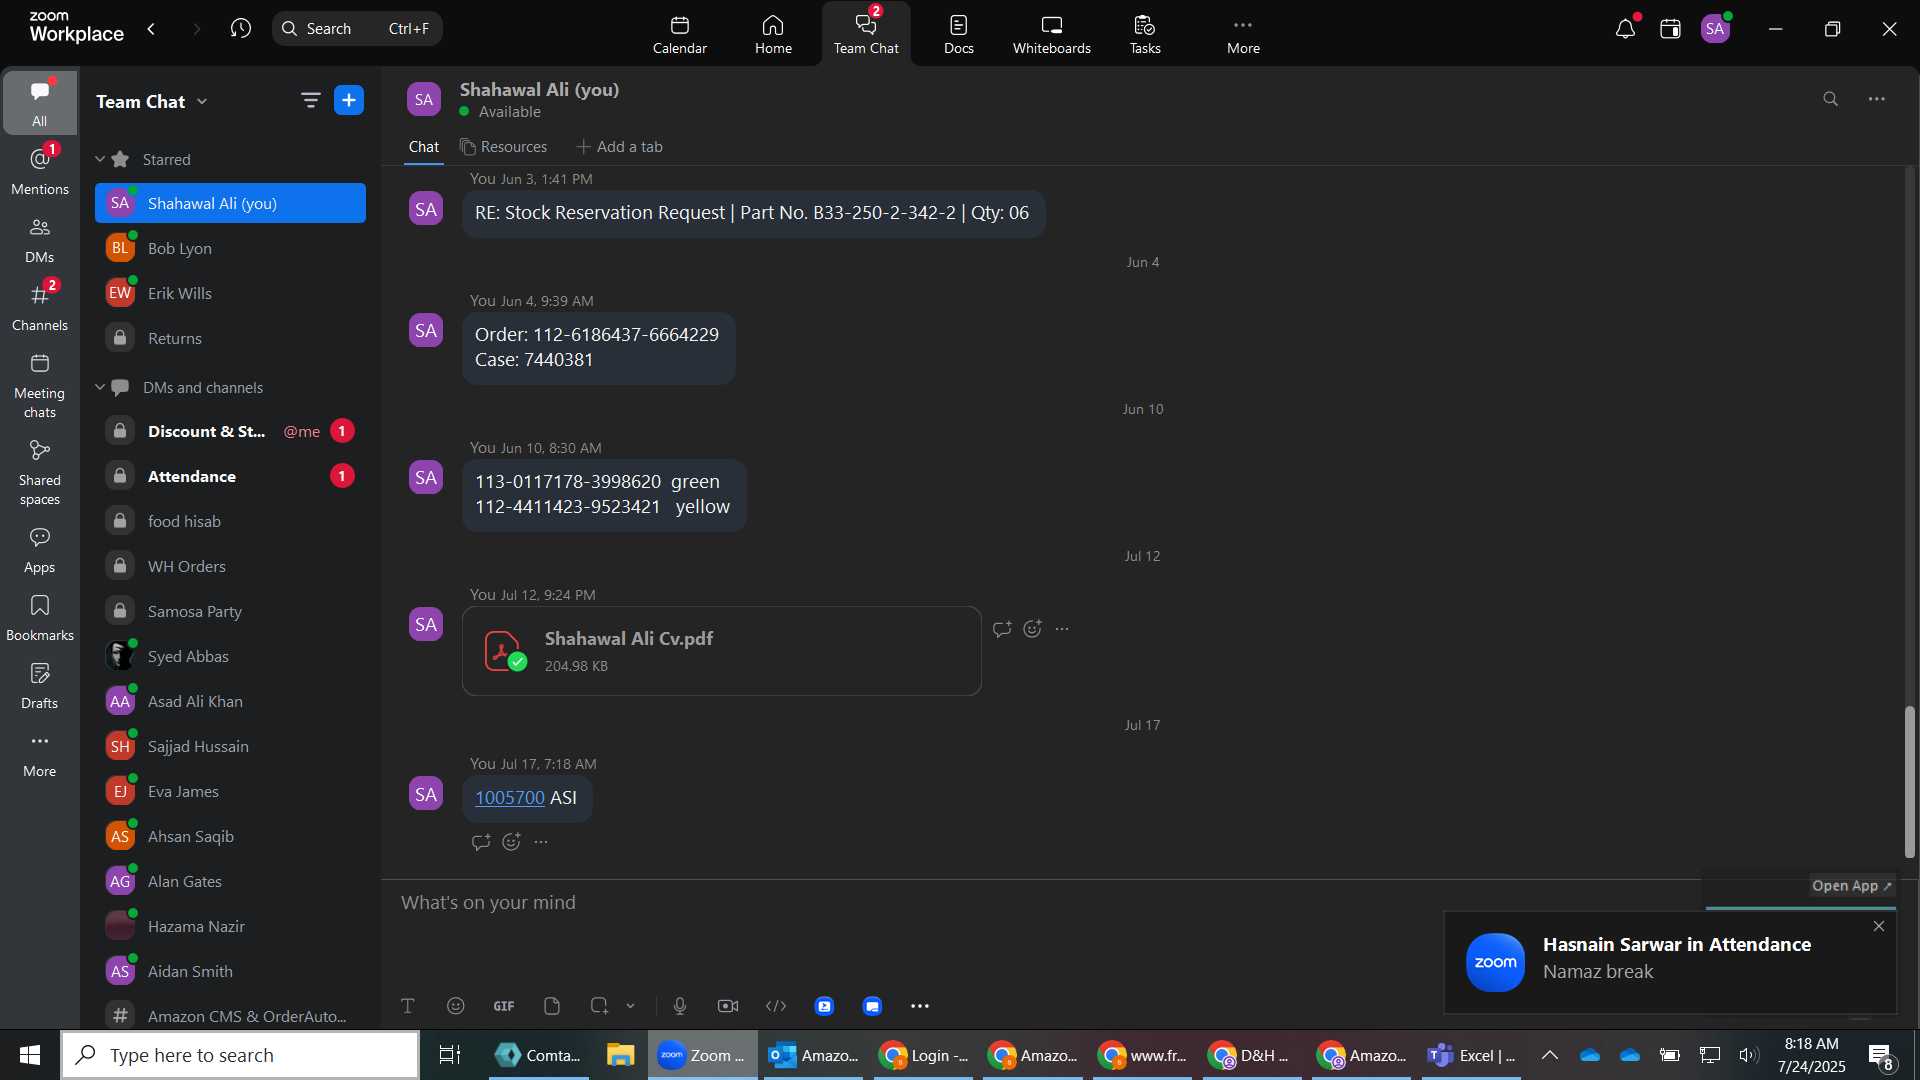Switch to the Whiteboards tab
The height and width of the screenshot is (1080, 1920).
[1052, 35]
